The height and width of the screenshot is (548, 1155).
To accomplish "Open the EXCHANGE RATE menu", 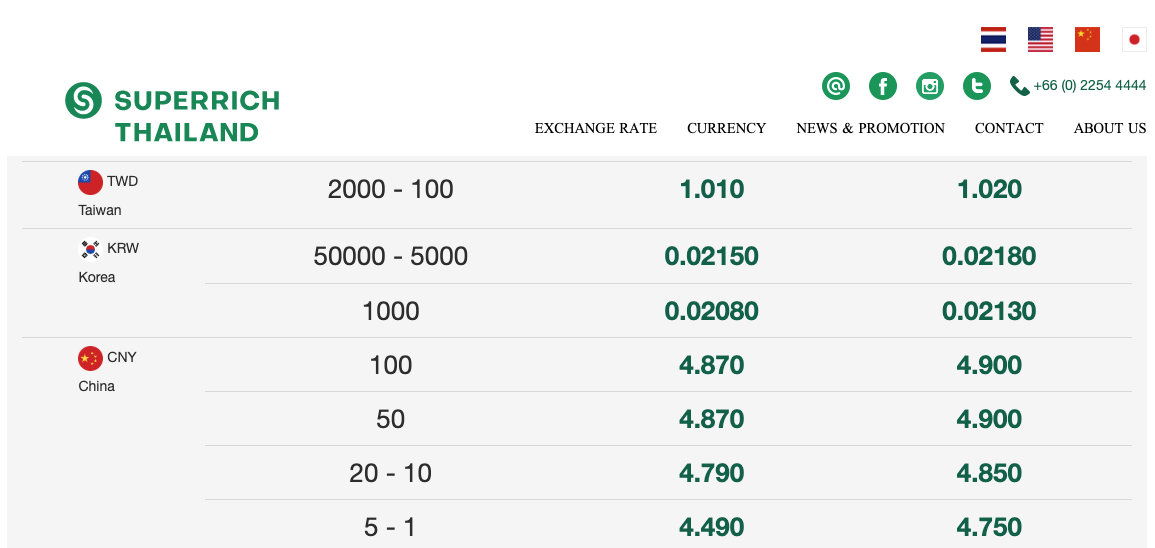I will (x=595, y=128).
